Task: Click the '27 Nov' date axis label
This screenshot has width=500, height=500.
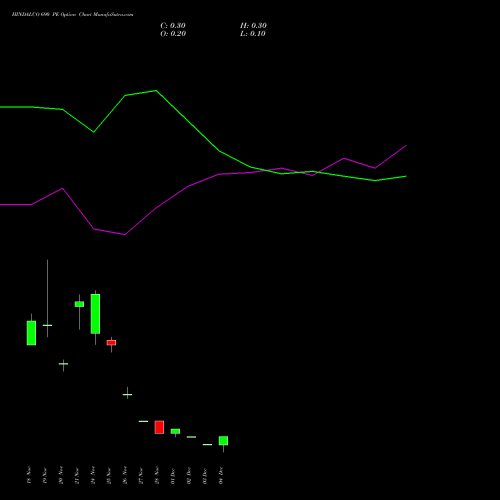Action: click(x=141, y=475)
